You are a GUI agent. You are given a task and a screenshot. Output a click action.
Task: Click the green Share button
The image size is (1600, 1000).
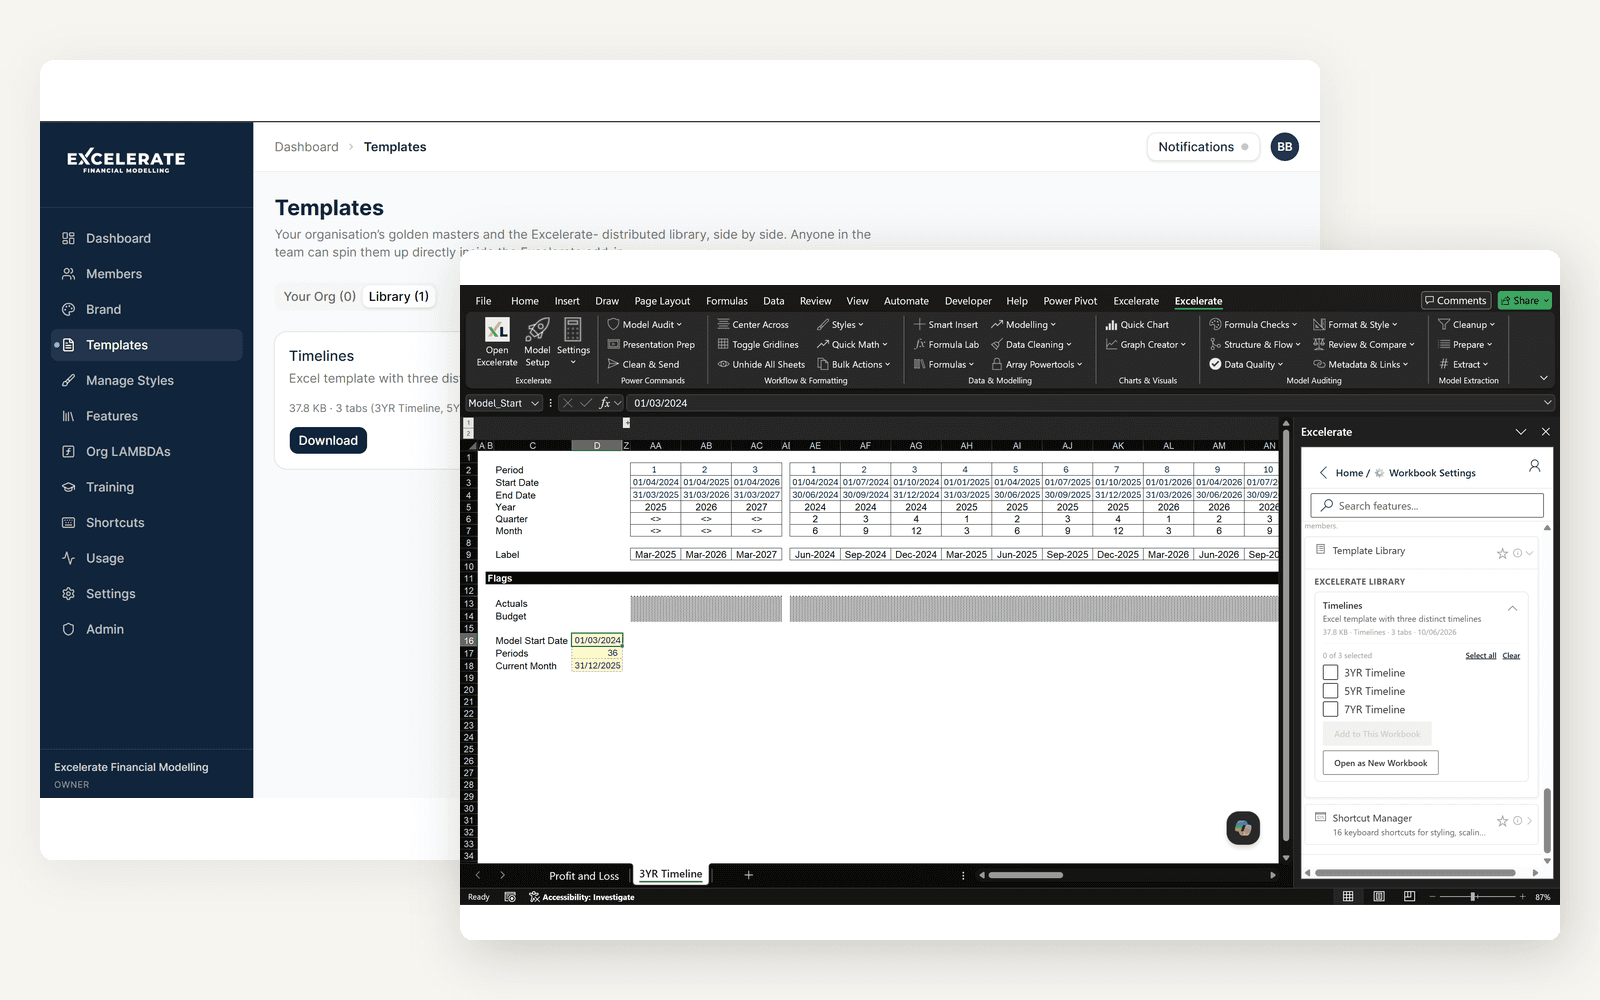[x=1524, y=300]
